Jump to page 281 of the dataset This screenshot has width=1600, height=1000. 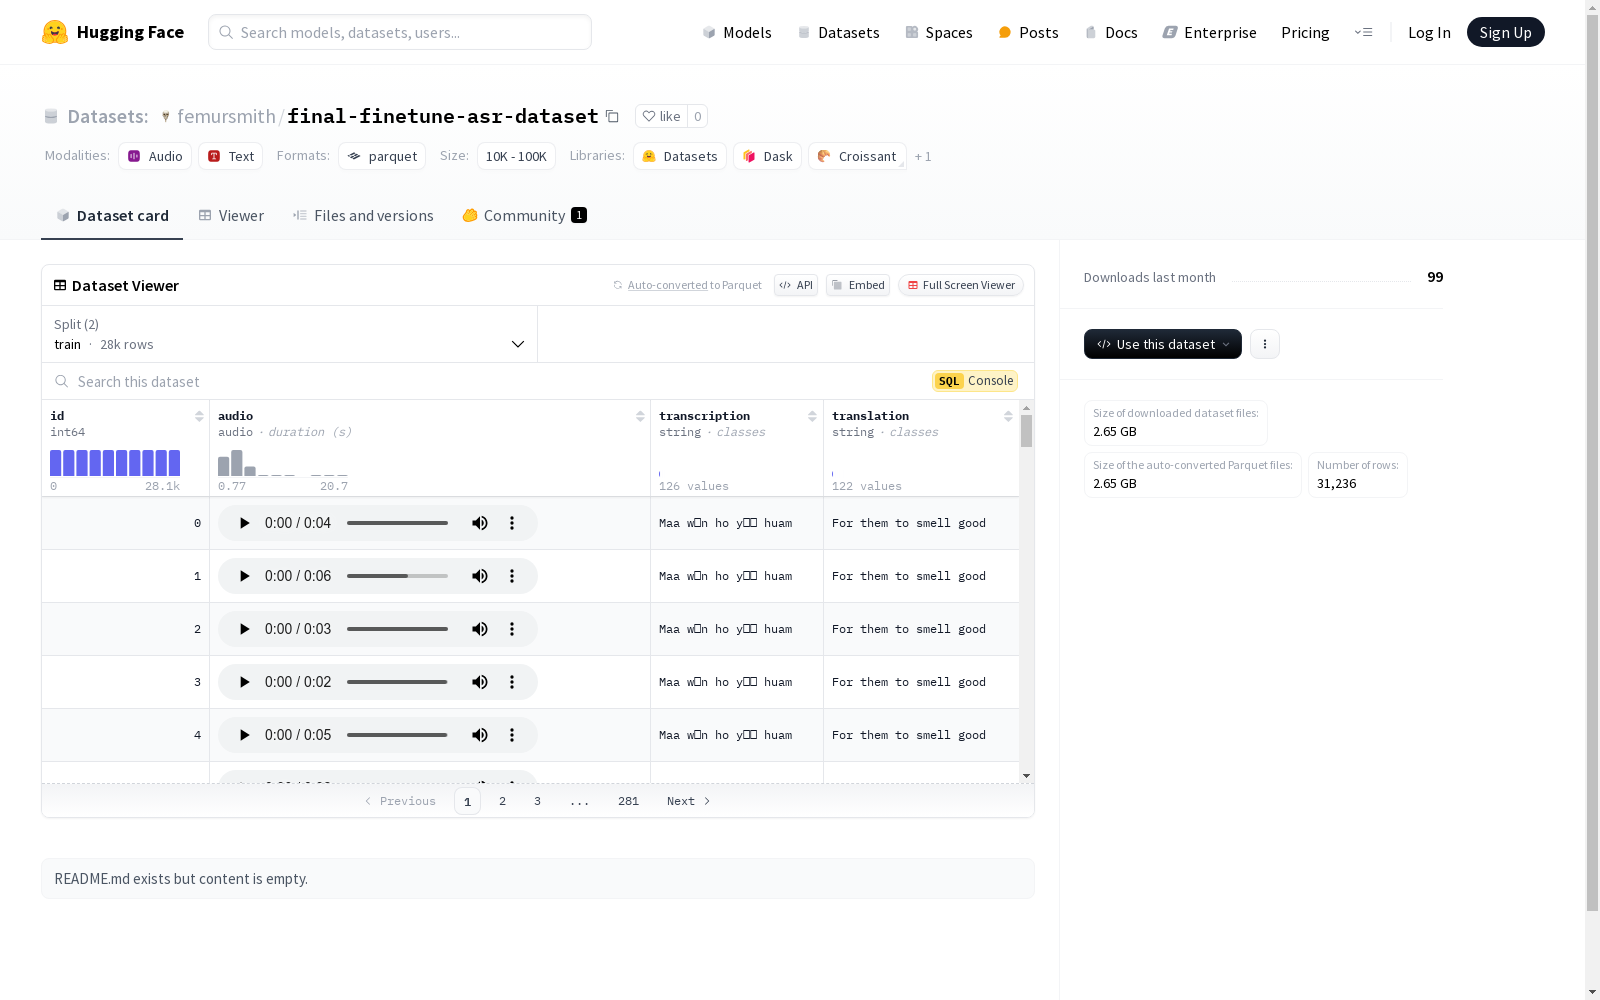(628, 801)
